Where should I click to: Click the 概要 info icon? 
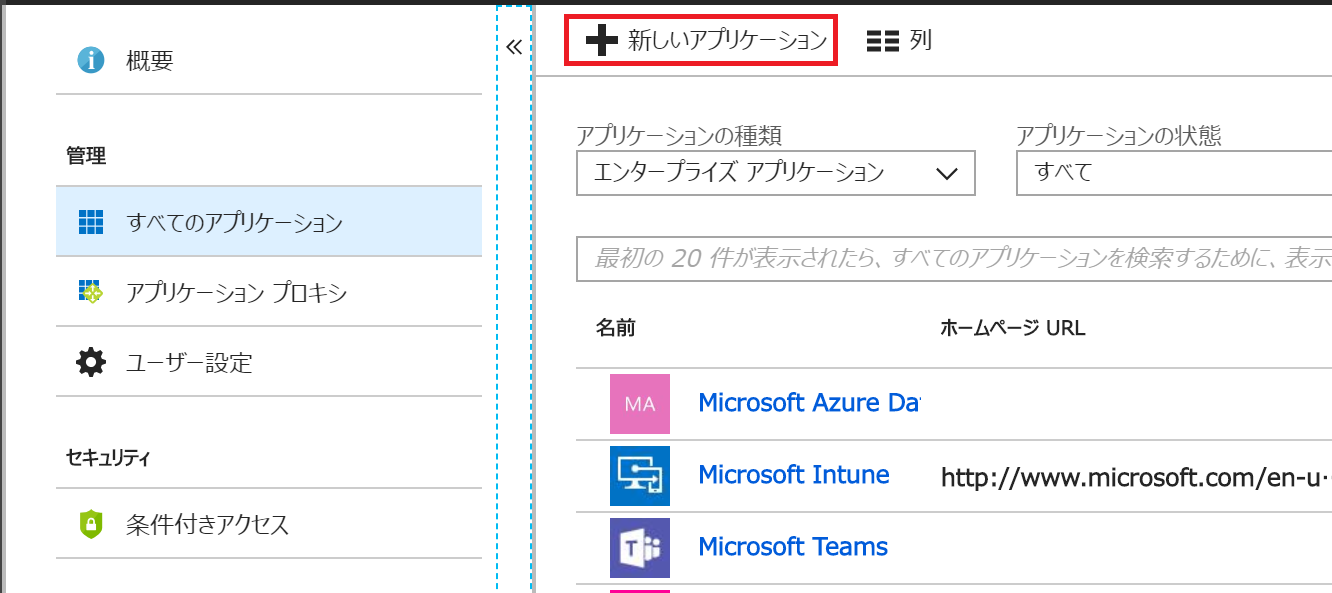[x=91, y=61]
